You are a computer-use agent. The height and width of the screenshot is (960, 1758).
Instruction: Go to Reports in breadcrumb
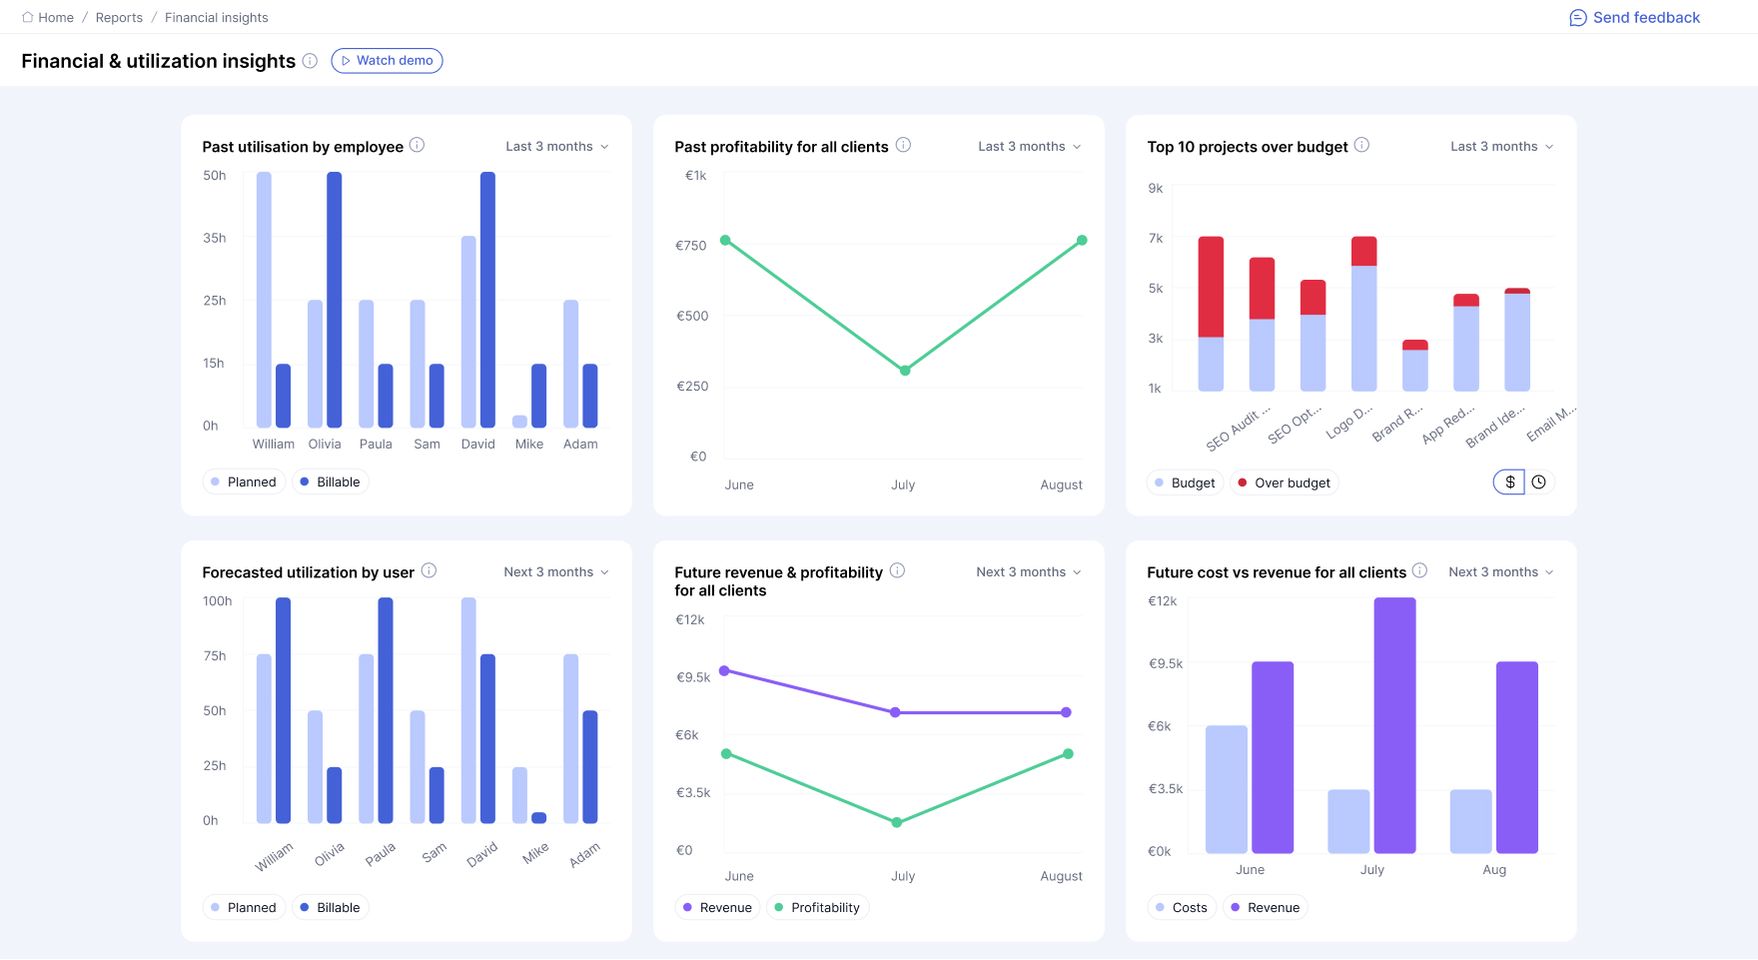[x=119, y=17]
